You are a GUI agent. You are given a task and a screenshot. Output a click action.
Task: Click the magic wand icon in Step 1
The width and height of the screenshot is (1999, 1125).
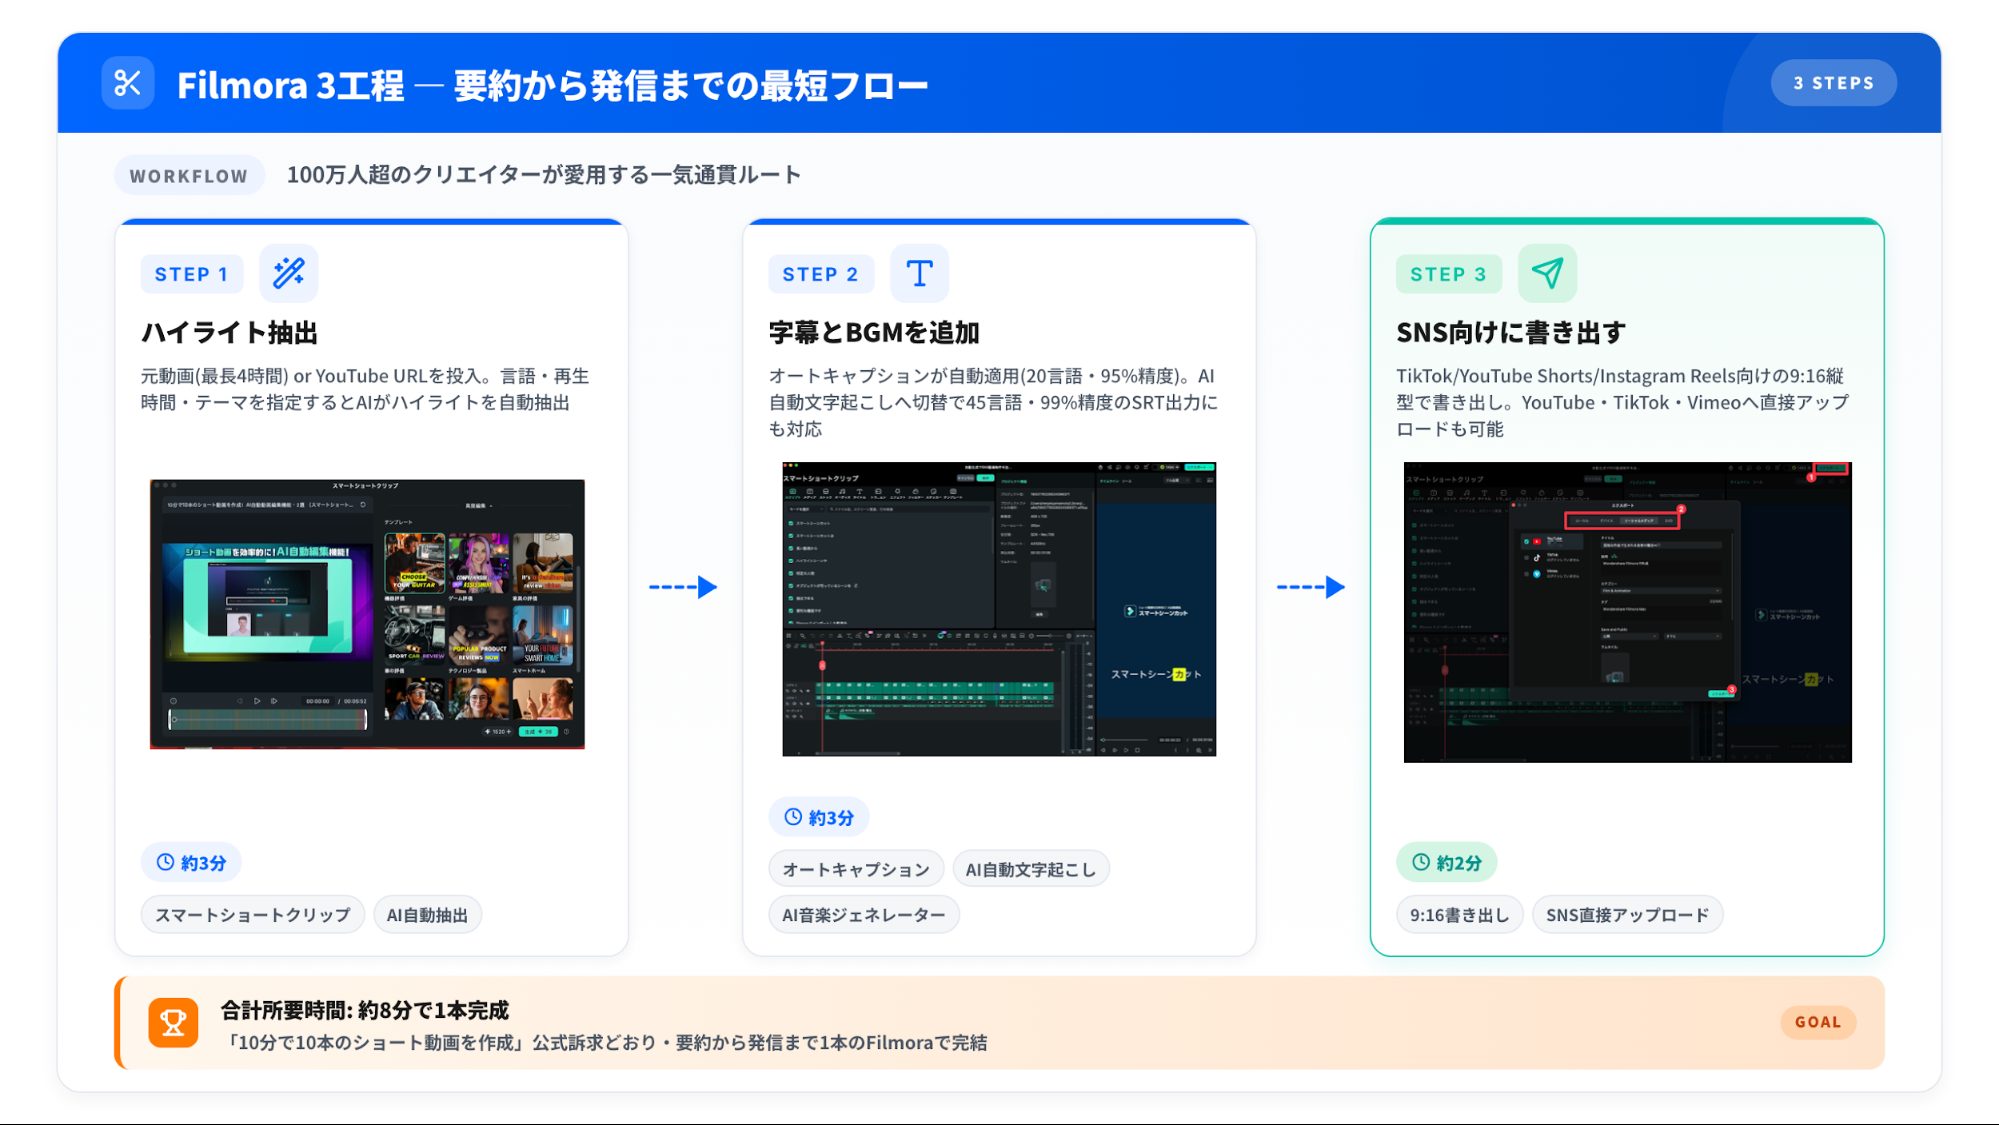tap(289, 273)
